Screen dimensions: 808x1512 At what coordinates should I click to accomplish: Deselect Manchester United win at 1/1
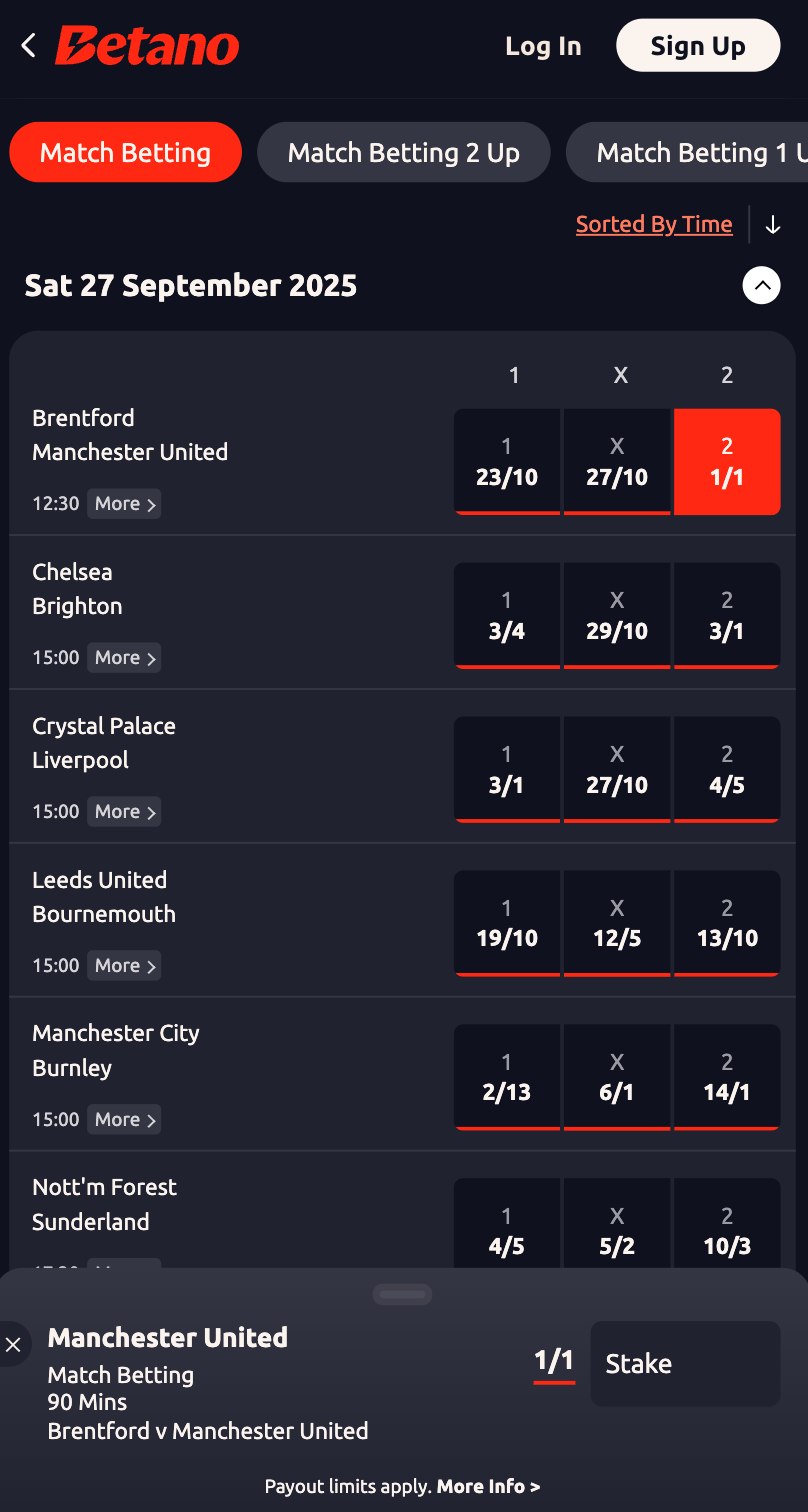(x=727, y=462)
